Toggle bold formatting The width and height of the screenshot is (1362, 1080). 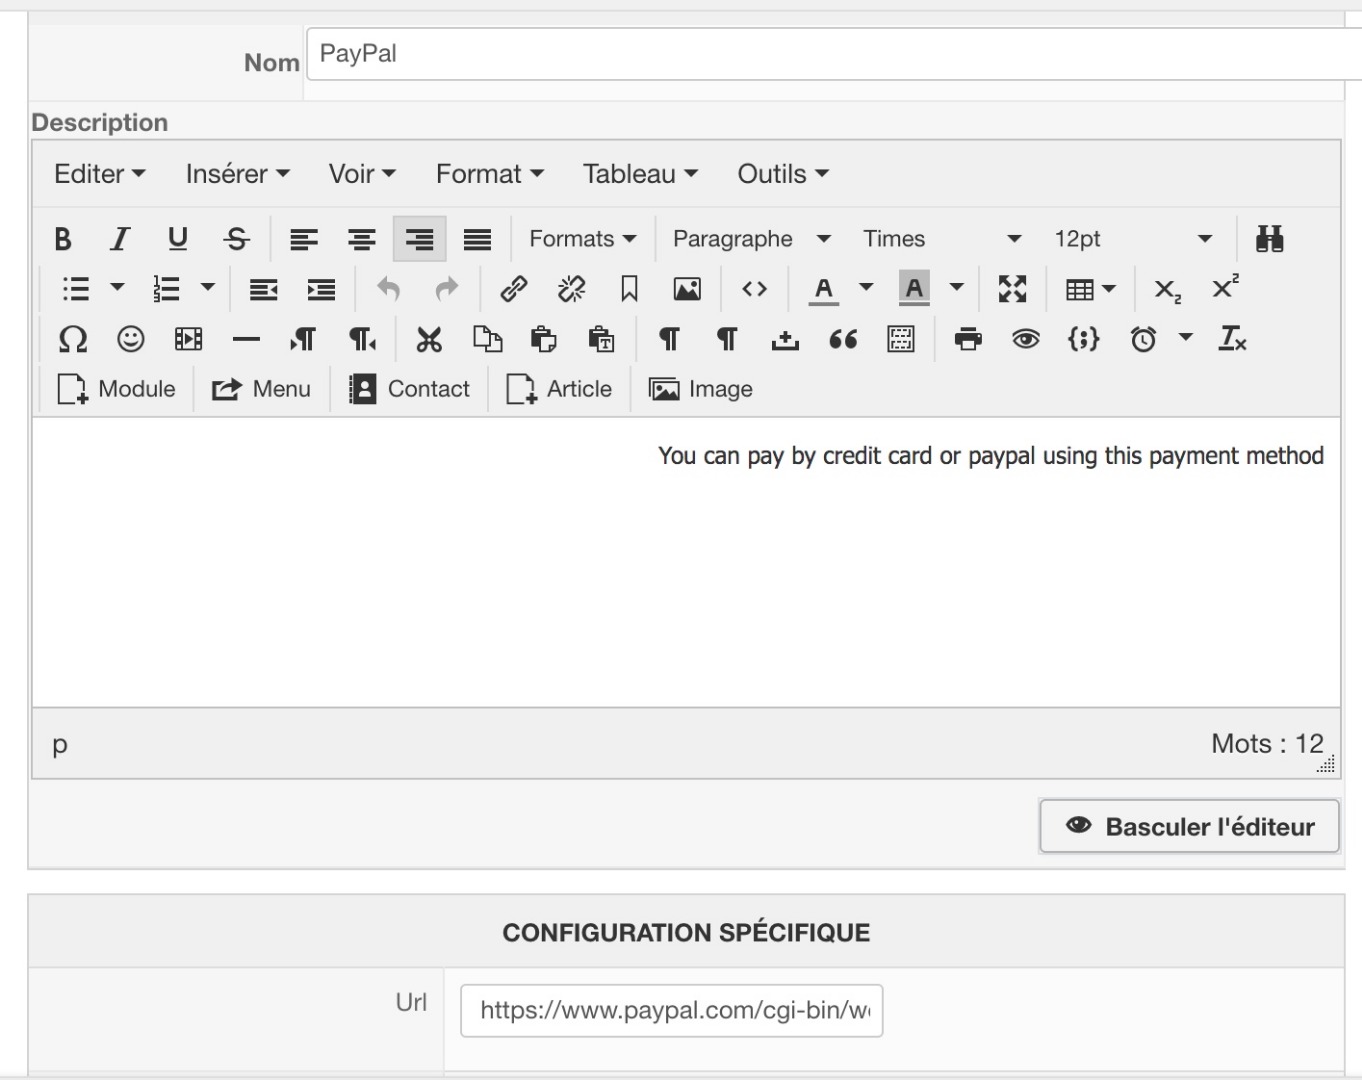[63, 239]
